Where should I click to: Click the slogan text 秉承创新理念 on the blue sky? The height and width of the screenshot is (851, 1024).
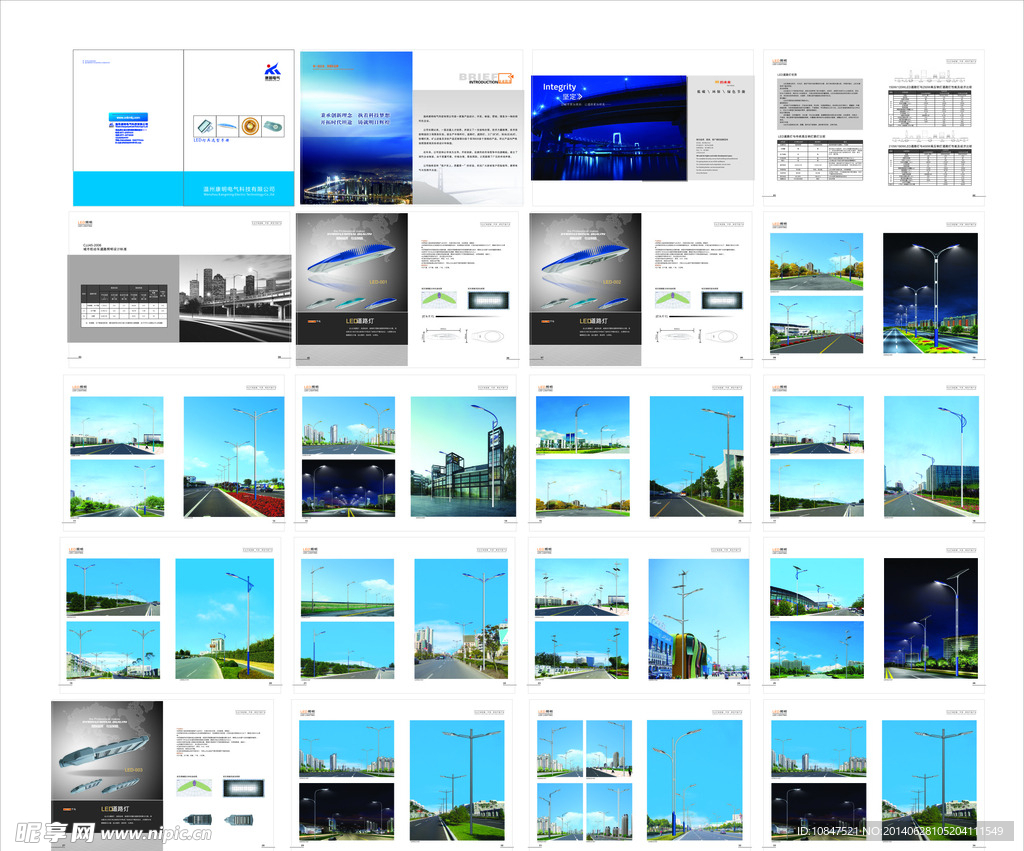[x=337, y=115]
